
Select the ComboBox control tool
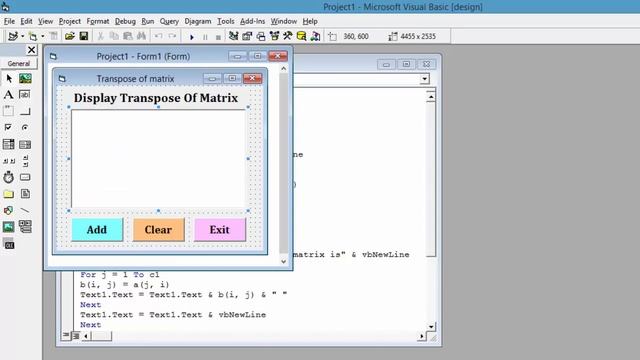(9, 144)
